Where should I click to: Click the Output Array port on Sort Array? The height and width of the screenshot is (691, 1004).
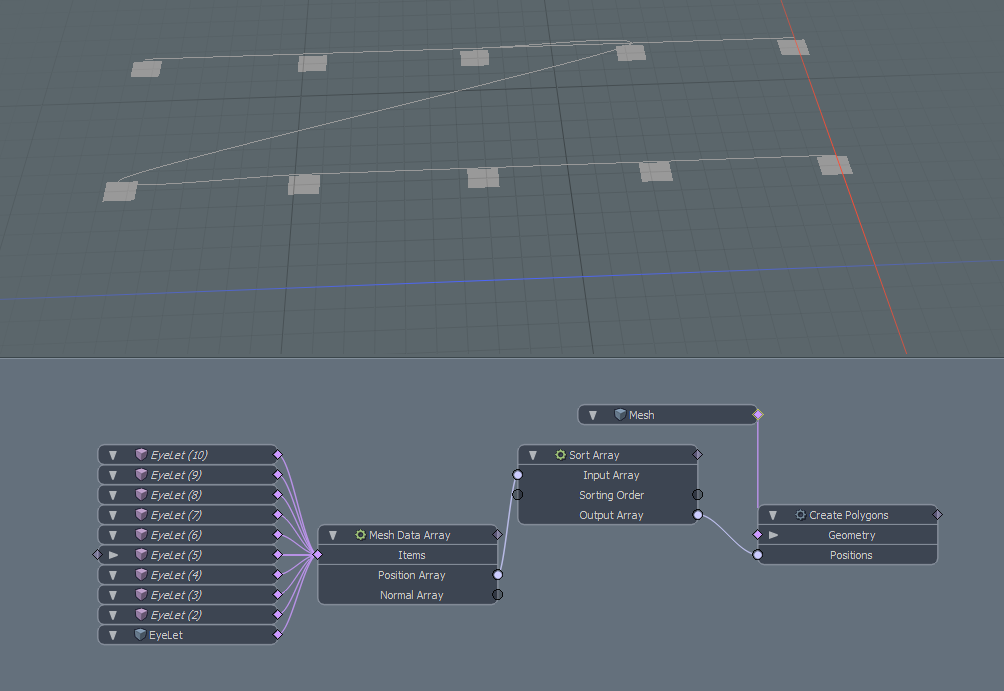tap(697, 515)
